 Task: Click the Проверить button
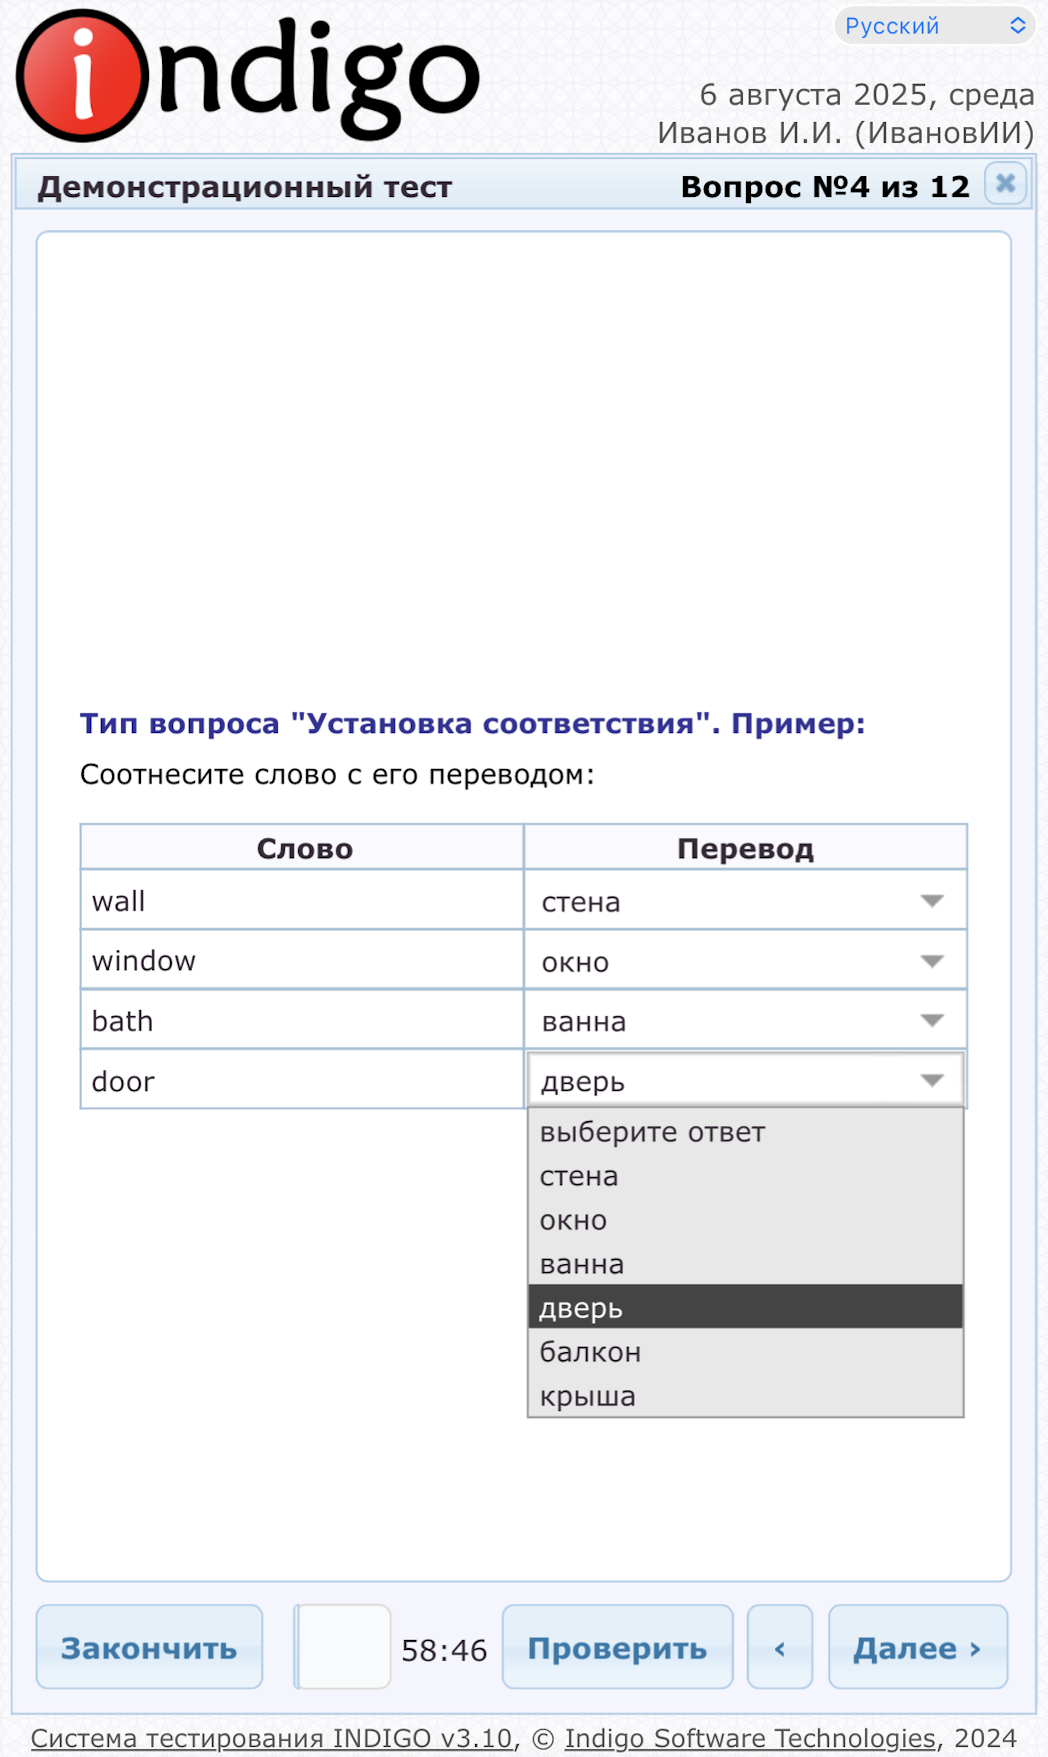617,1648
